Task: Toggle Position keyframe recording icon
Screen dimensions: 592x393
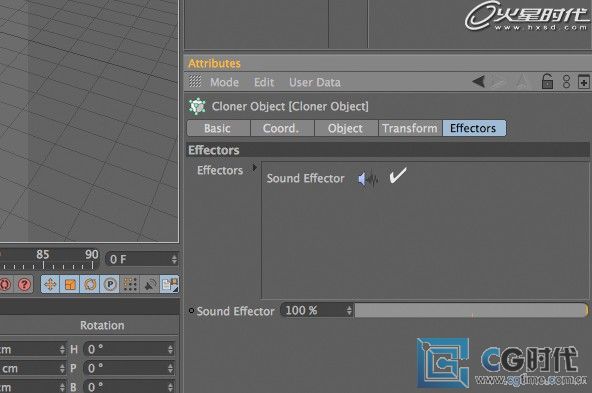Action: pyautogui.click(x=50, y=284)
